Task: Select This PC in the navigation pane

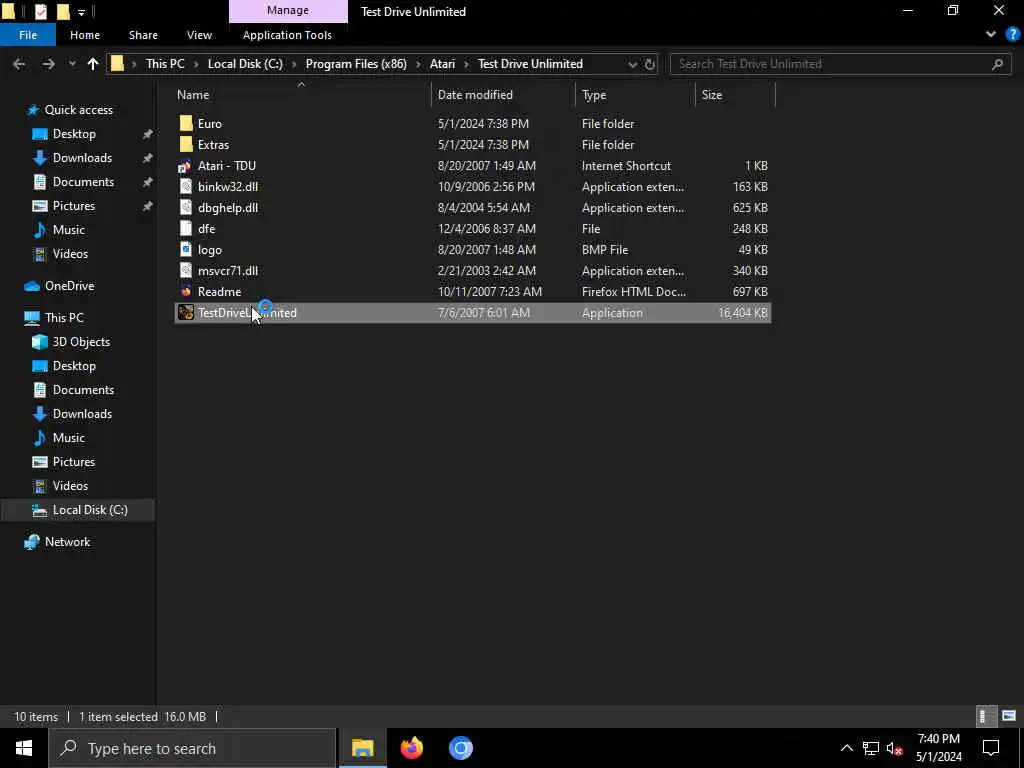Action: point(64,318)
